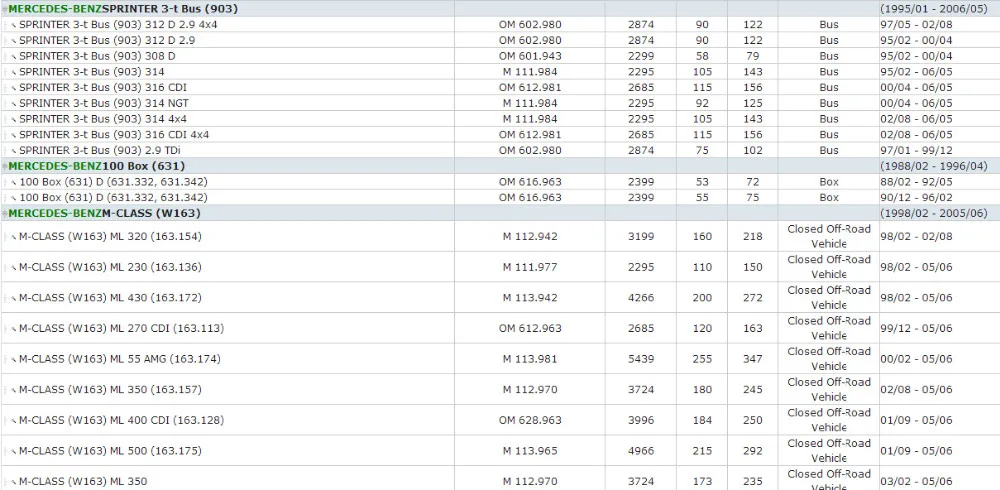
Task: Click the arrow icon beside SPRINTER 312 D 2.9 4x4
Action: coord(13,25)
